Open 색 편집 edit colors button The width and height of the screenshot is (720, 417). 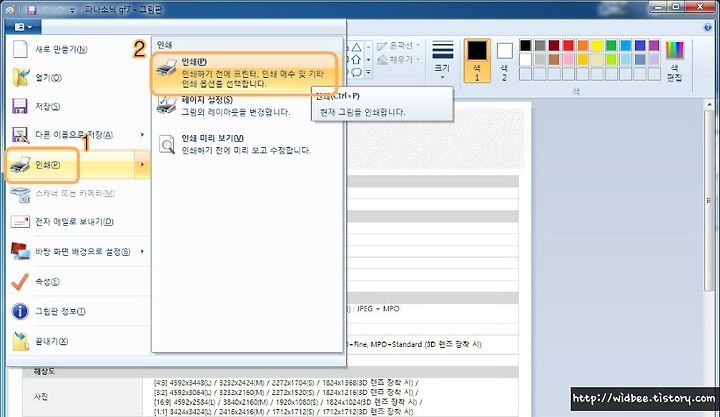click(x=675, y=61)
